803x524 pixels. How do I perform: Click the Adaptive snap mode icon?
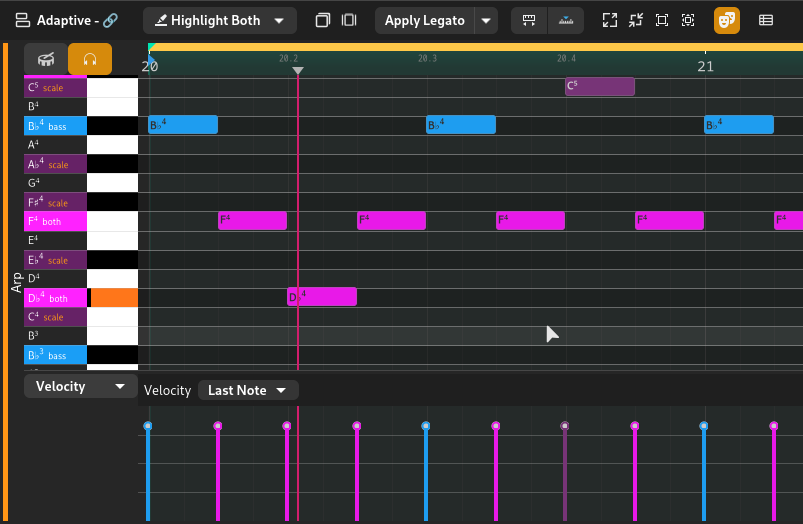click(23, 20)
